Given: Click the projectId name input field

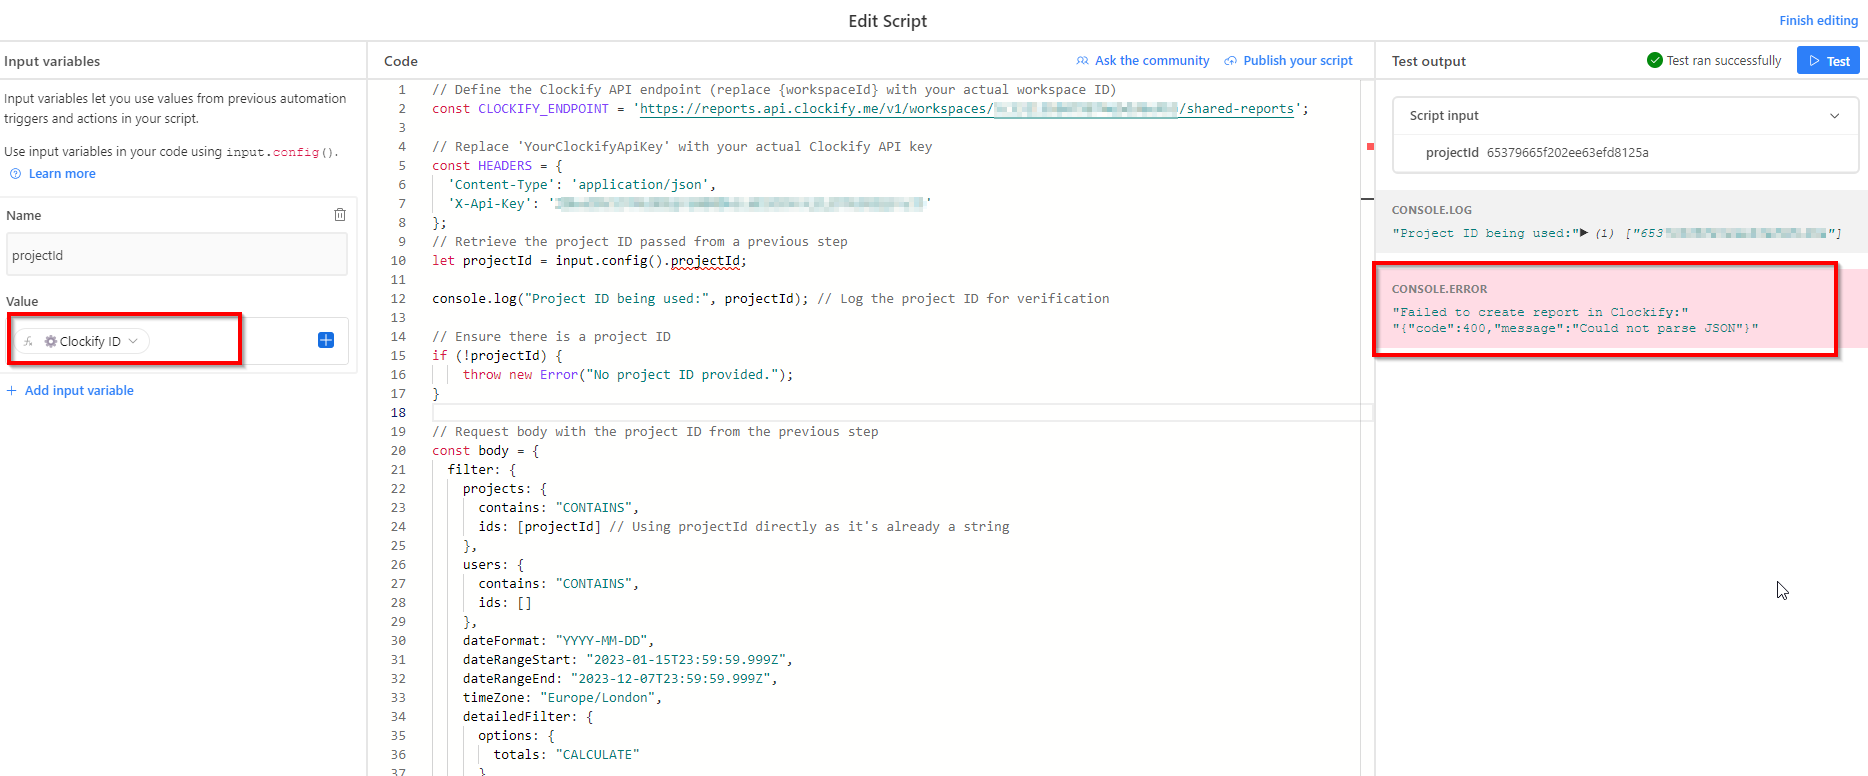Looking at the screenshot, I should [x=177, y=255].
